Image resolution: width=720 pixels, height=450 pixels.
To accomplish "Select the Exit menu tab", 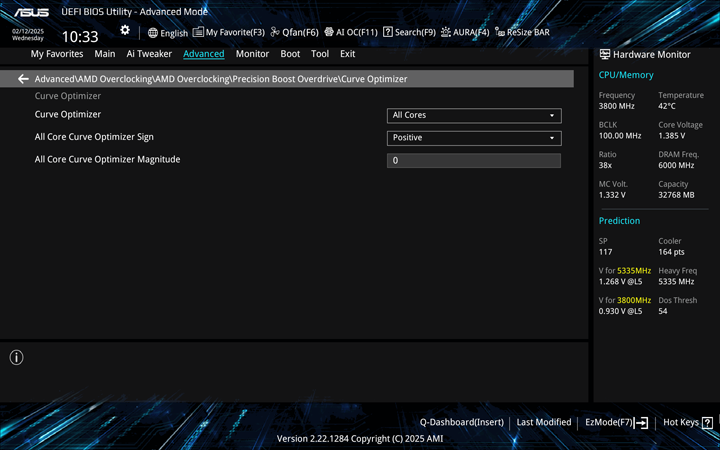I will (x=347, y=54).
